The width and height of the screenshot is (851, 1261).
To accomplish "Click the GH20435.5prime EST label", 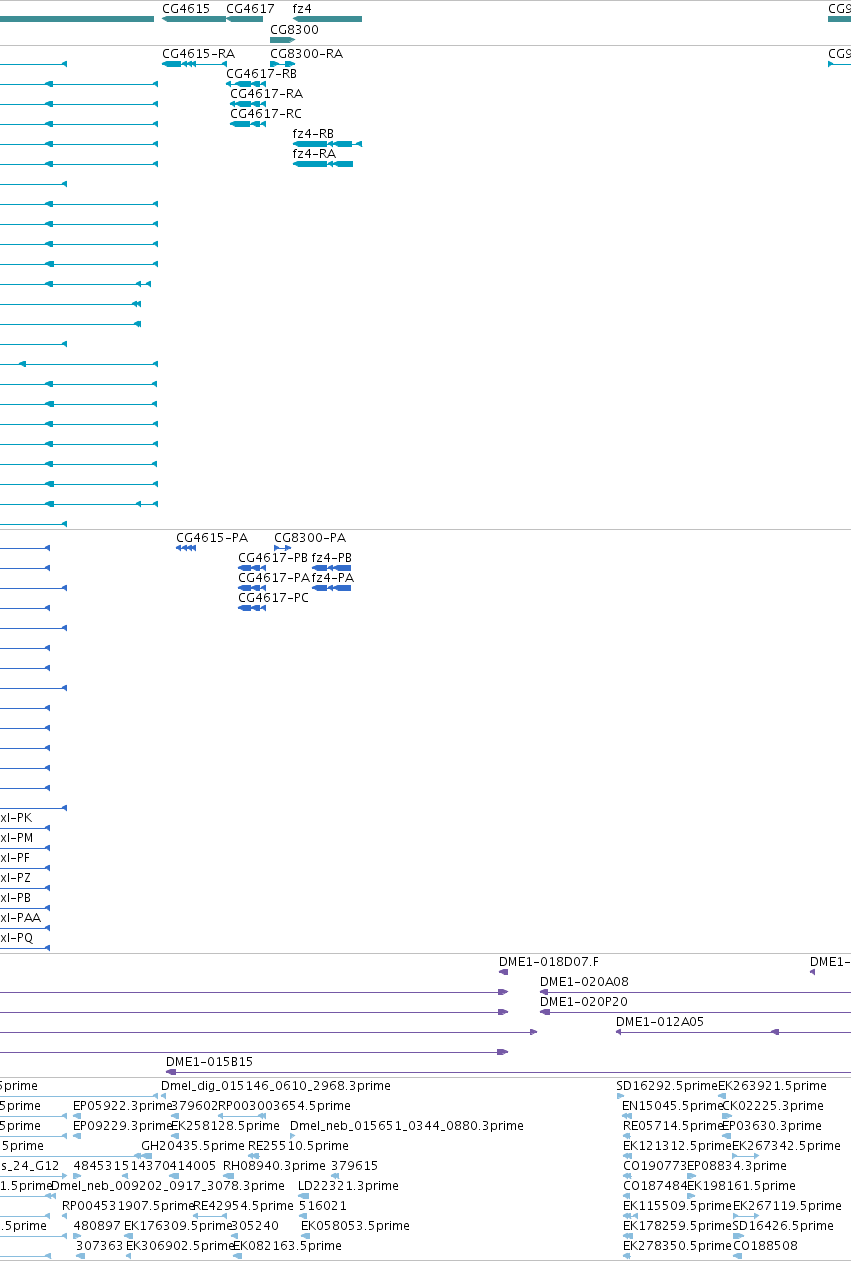I will [193, 1146].
